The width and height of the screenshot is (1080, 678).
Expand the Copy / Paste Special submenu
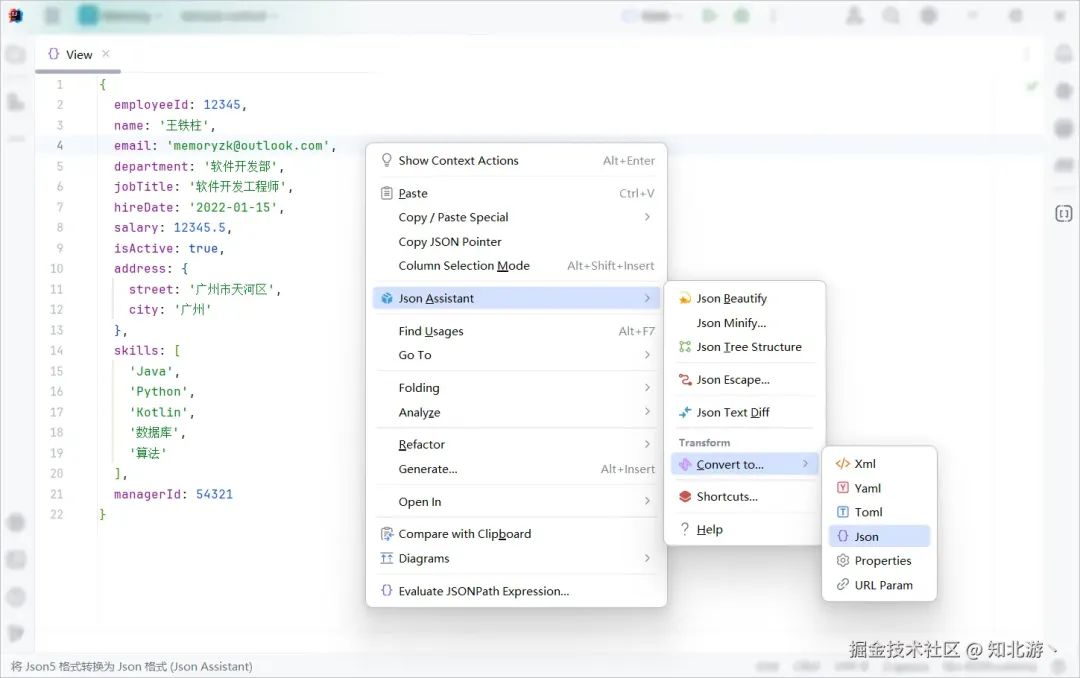647,217
